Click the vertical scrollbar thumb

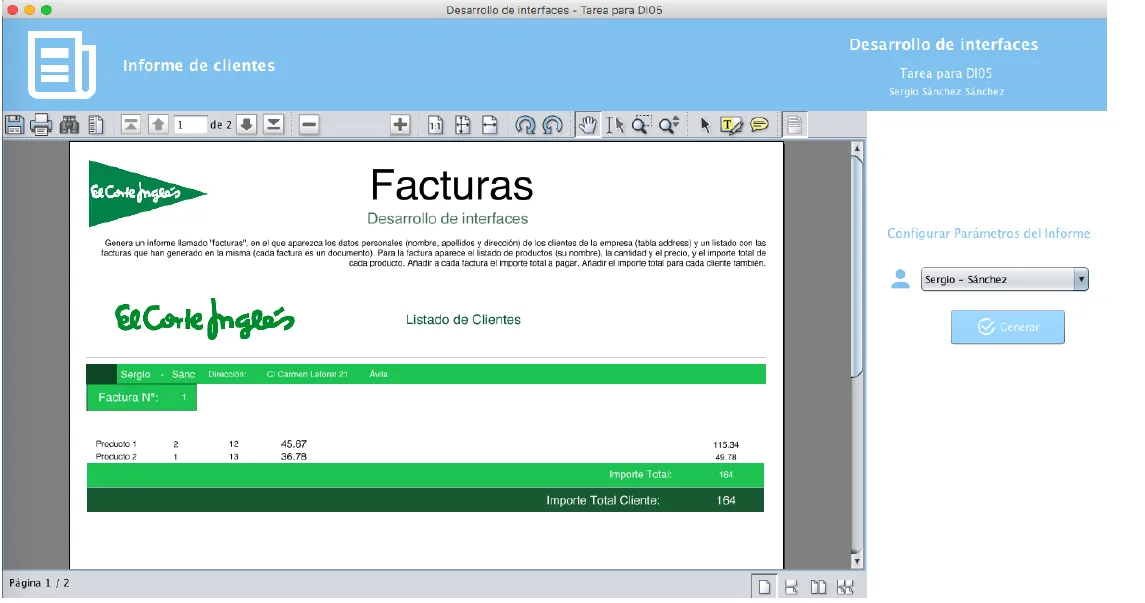click(857, 266)
